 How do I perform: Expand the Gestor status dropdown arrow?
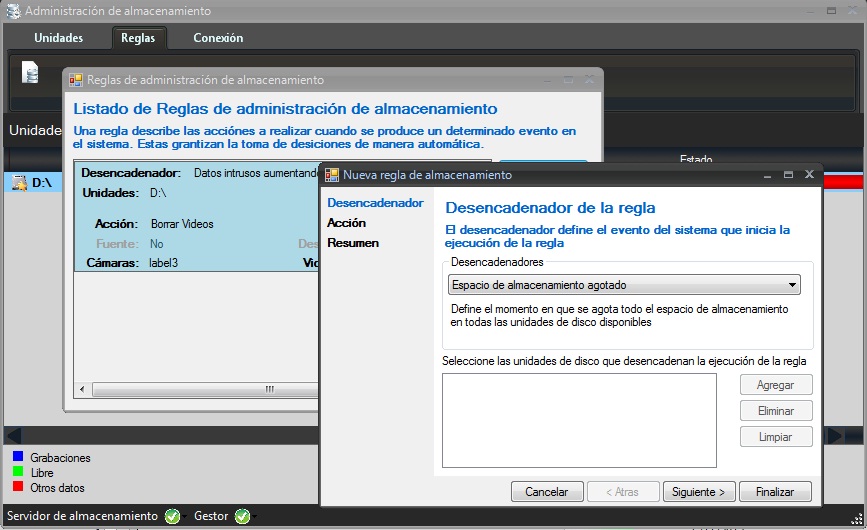pos(254,517)
